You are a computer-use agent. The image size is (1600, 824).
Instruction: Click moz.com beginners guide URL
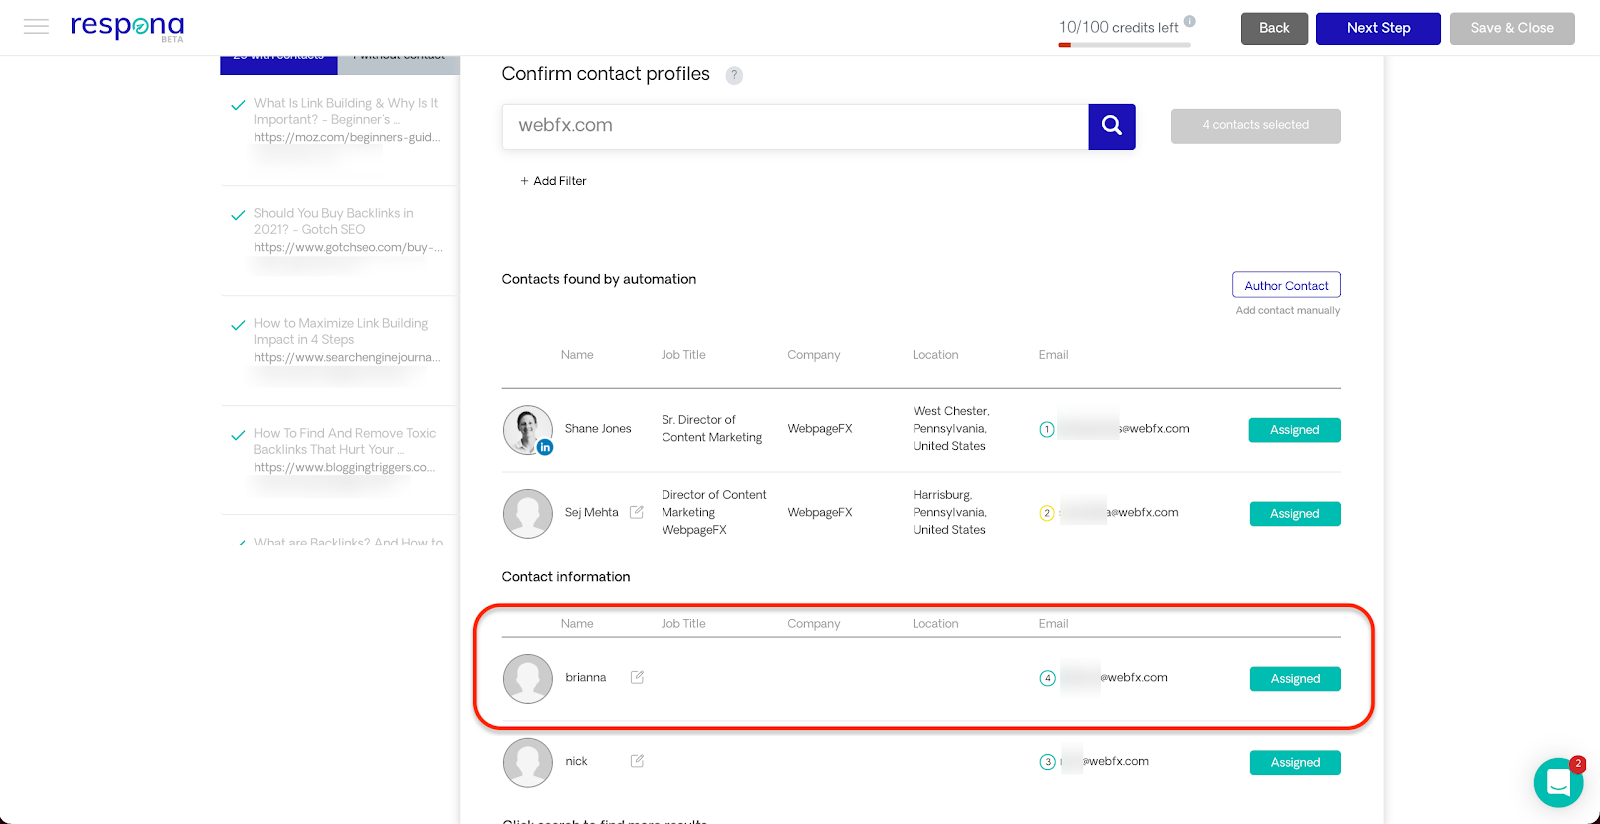pos(347,138)
